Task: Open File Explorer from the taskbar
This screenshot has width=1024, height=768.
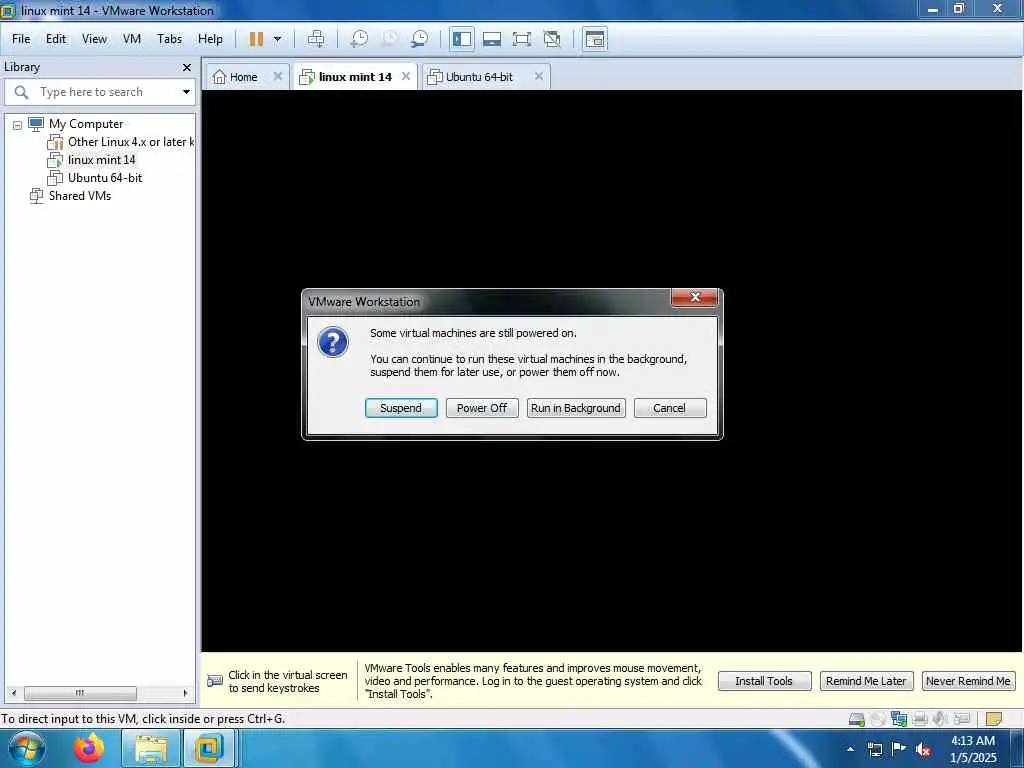Action: click(151, 748)
